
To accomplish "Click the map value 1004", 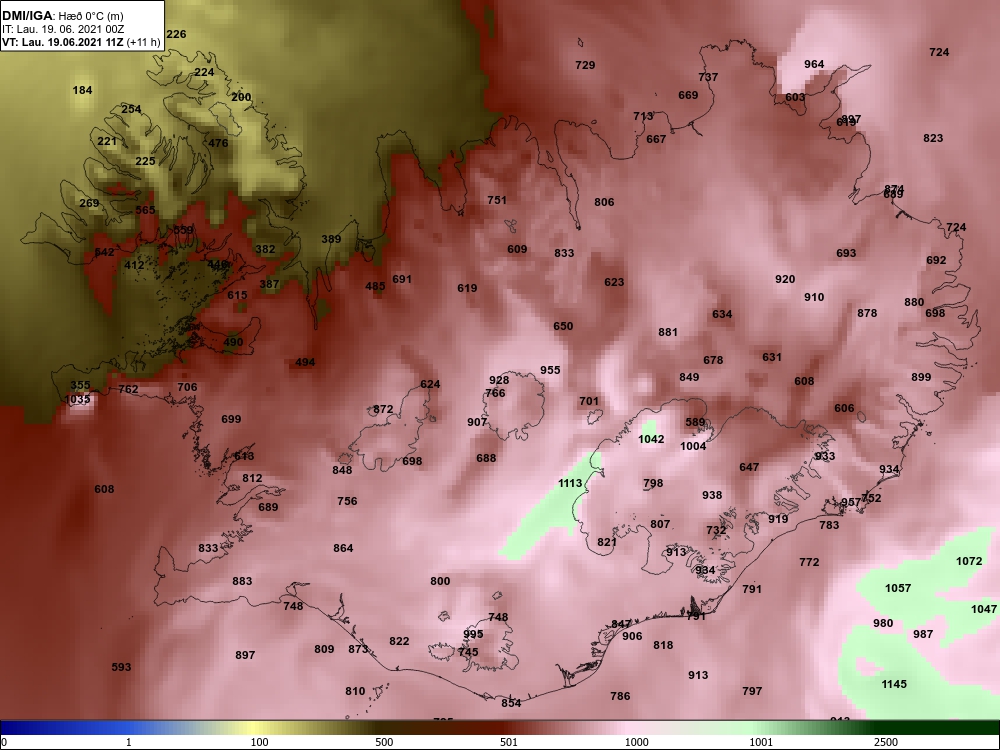I will pos(693,446).
